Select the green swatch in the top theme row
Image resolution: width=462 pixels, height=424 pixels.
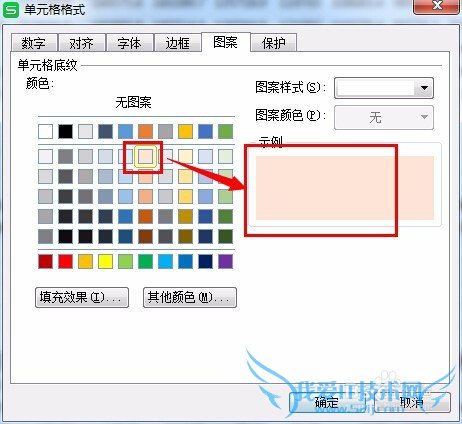point(225,131)
